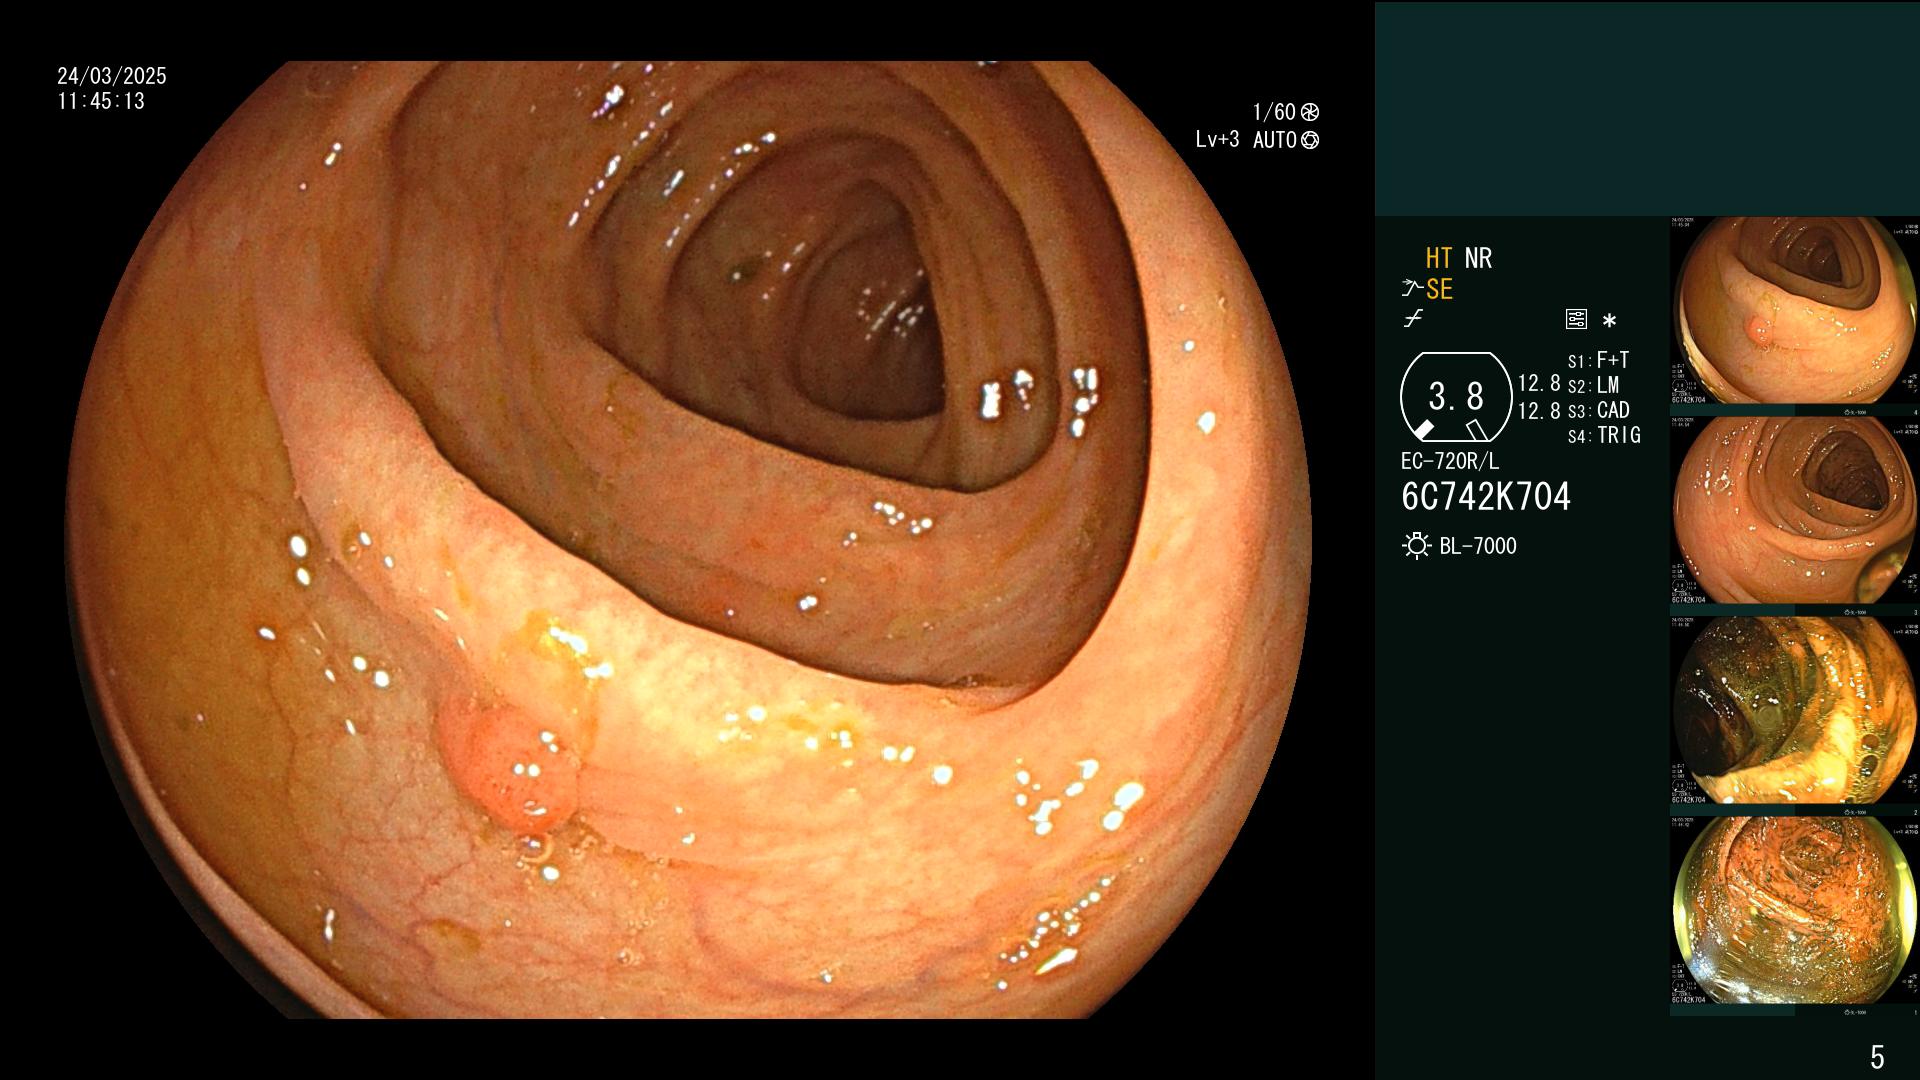Image resolution: width=1920 pixels, height=1080 pixels.
Task: Click the settings sliders icon beside the asterisk
Action: point(1576,320)
